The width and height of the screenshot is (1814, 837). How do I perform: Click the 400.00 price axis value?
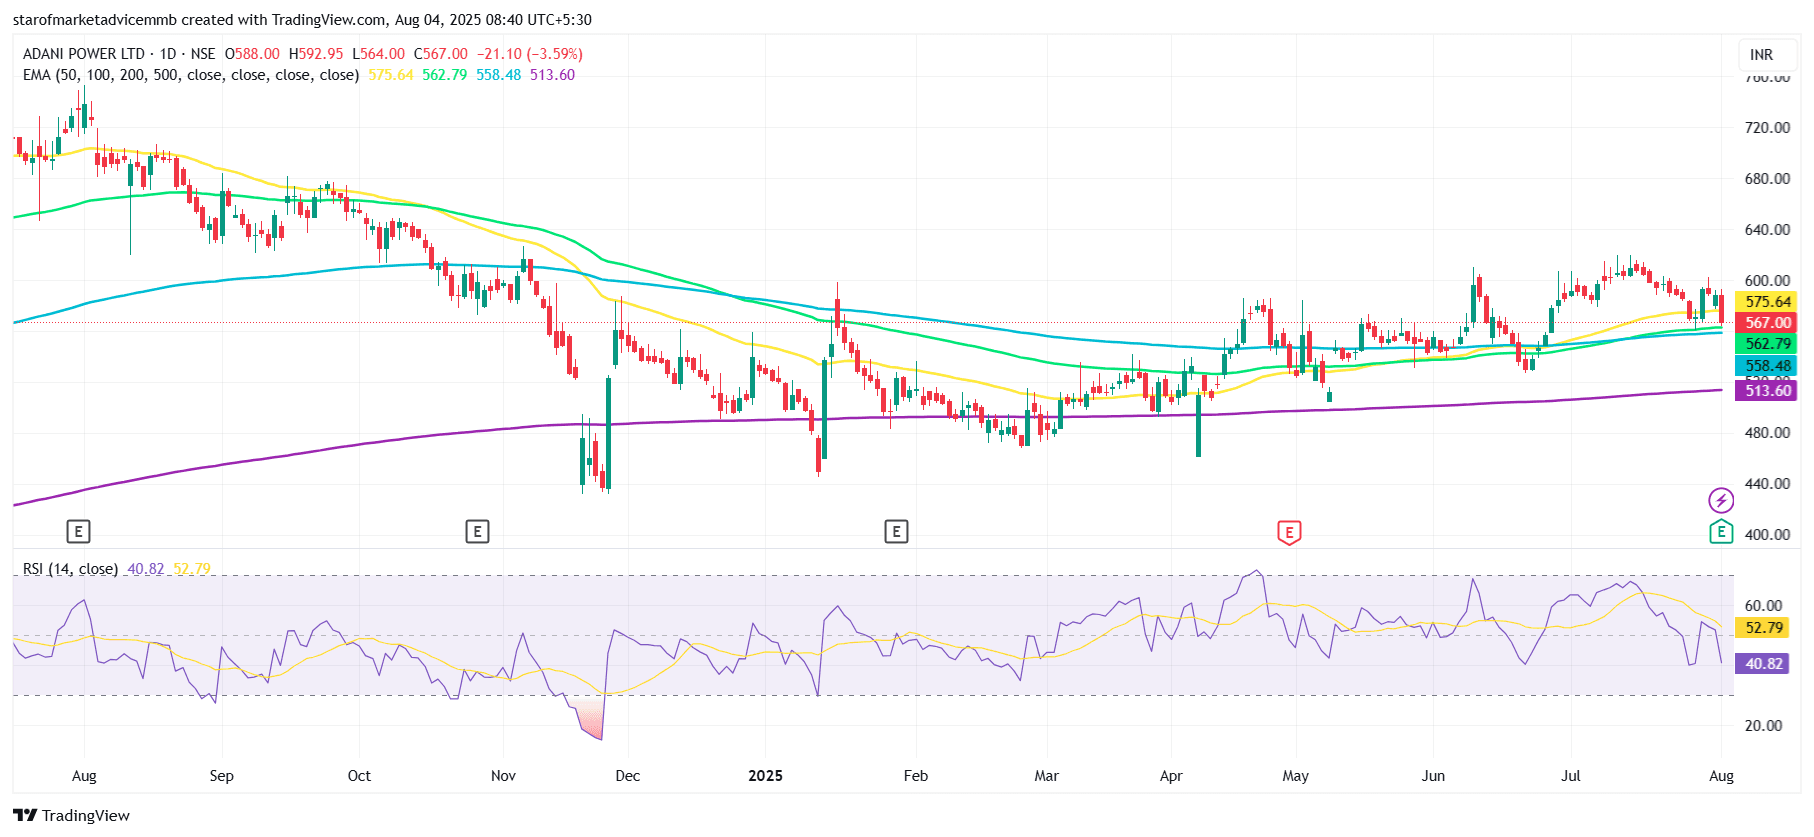pos(1767,535)
